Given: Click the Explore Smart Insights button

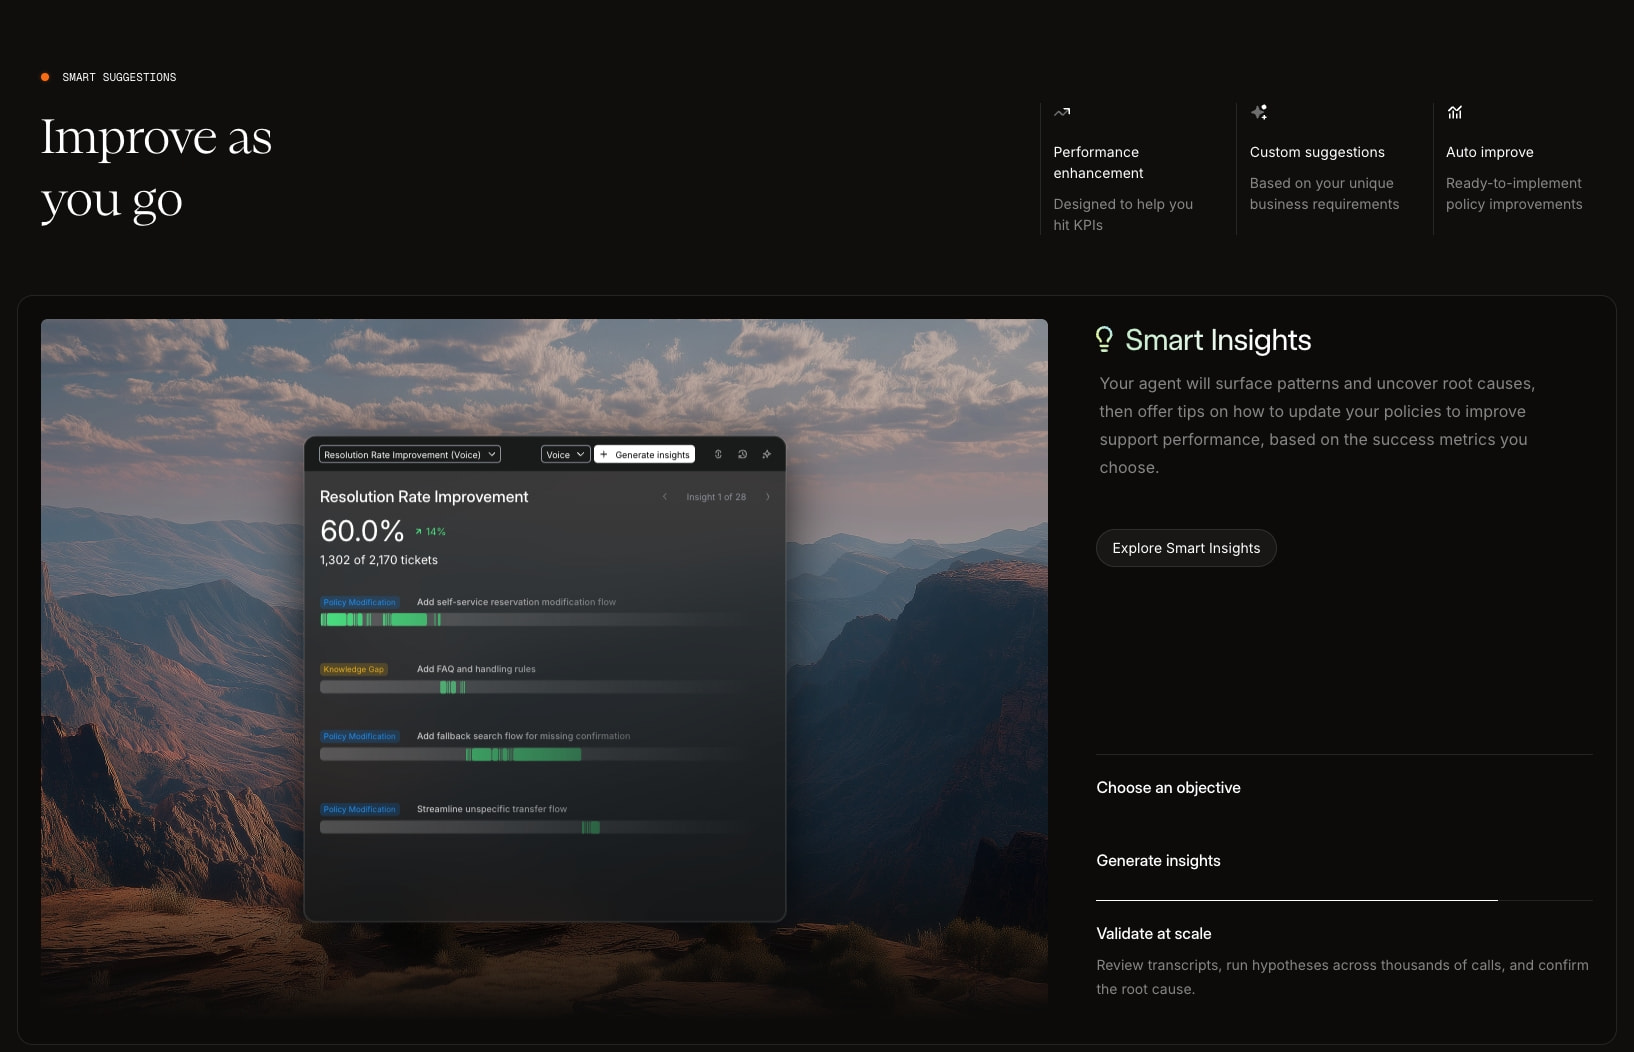Looking at the screenshot, I should [x=1186, y=548].
